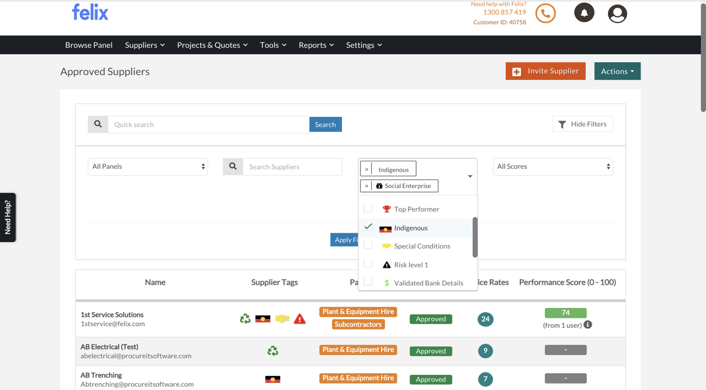Click AB Trenching's grey performance score bar
The width and height of the screenshot is (706, 390).
point(566,378)
